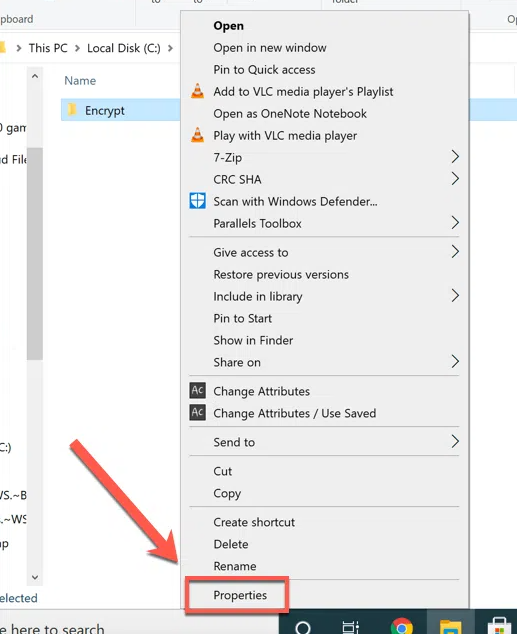
Task: Select Copy in the context menu
Action: [x=227, y=493]
